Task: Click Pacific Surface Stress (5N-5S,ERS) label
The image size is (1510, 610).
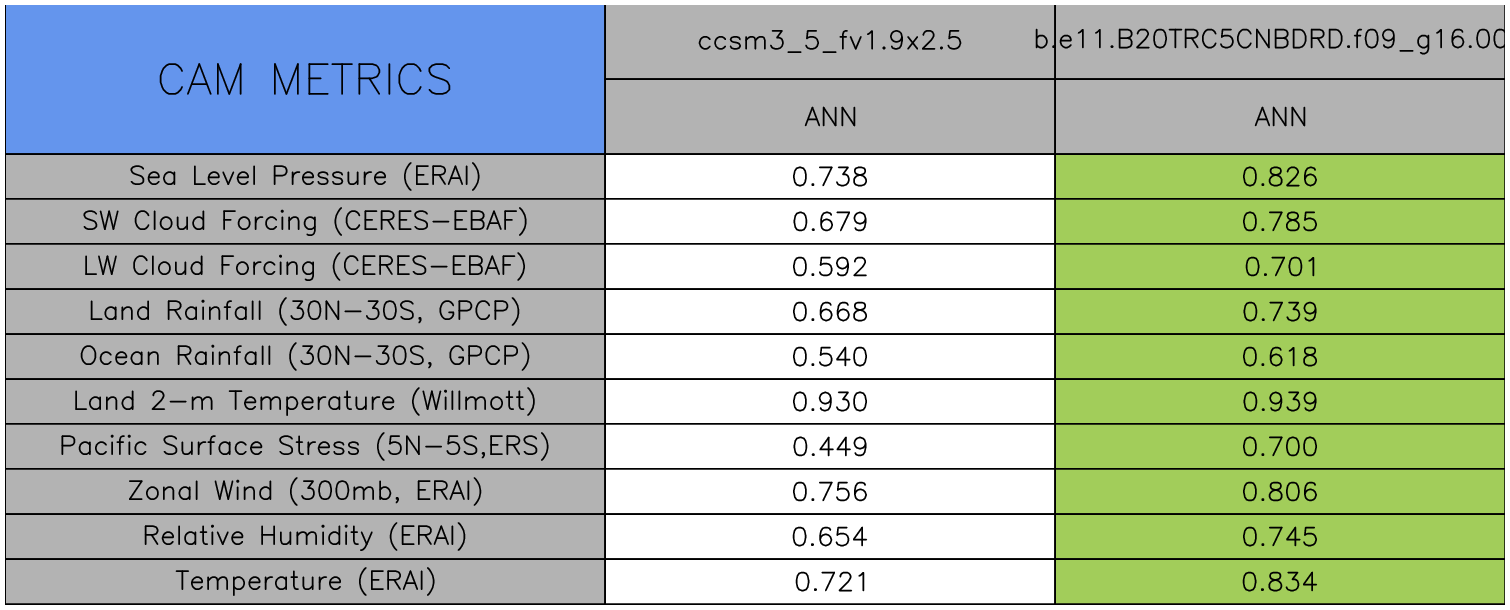Action: tap(305, 447)
